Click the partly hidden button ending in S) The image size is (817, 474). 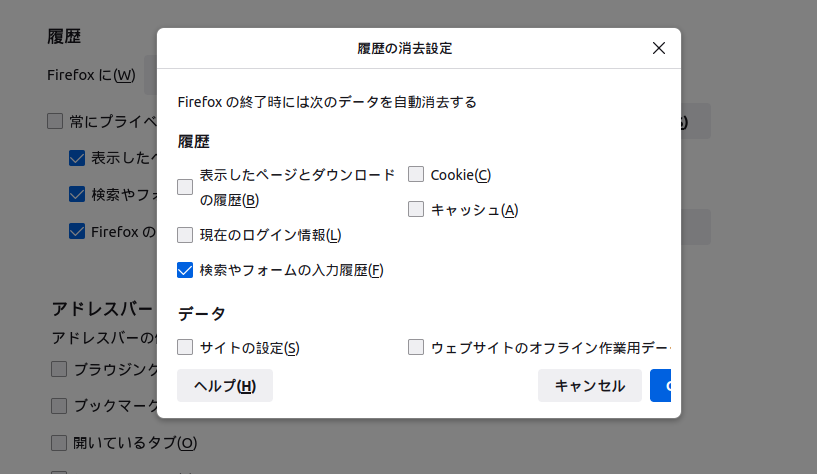click(x=696, y=121)
